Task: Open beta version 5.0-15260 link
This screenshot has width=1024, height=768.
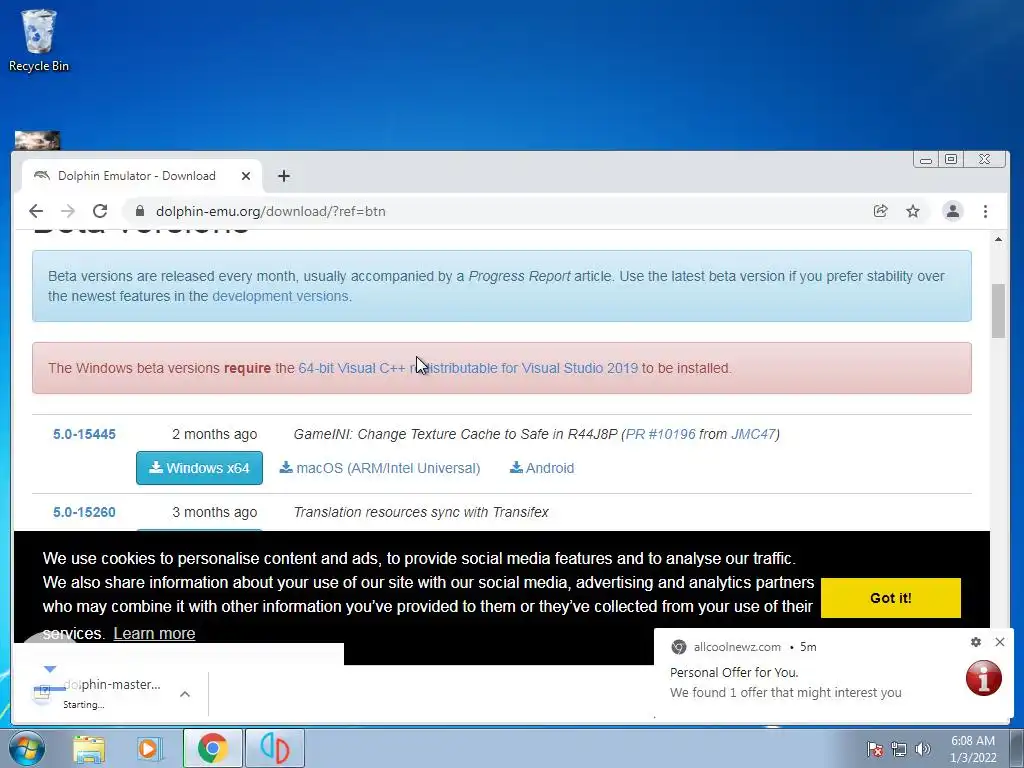Action: (84, 512)
